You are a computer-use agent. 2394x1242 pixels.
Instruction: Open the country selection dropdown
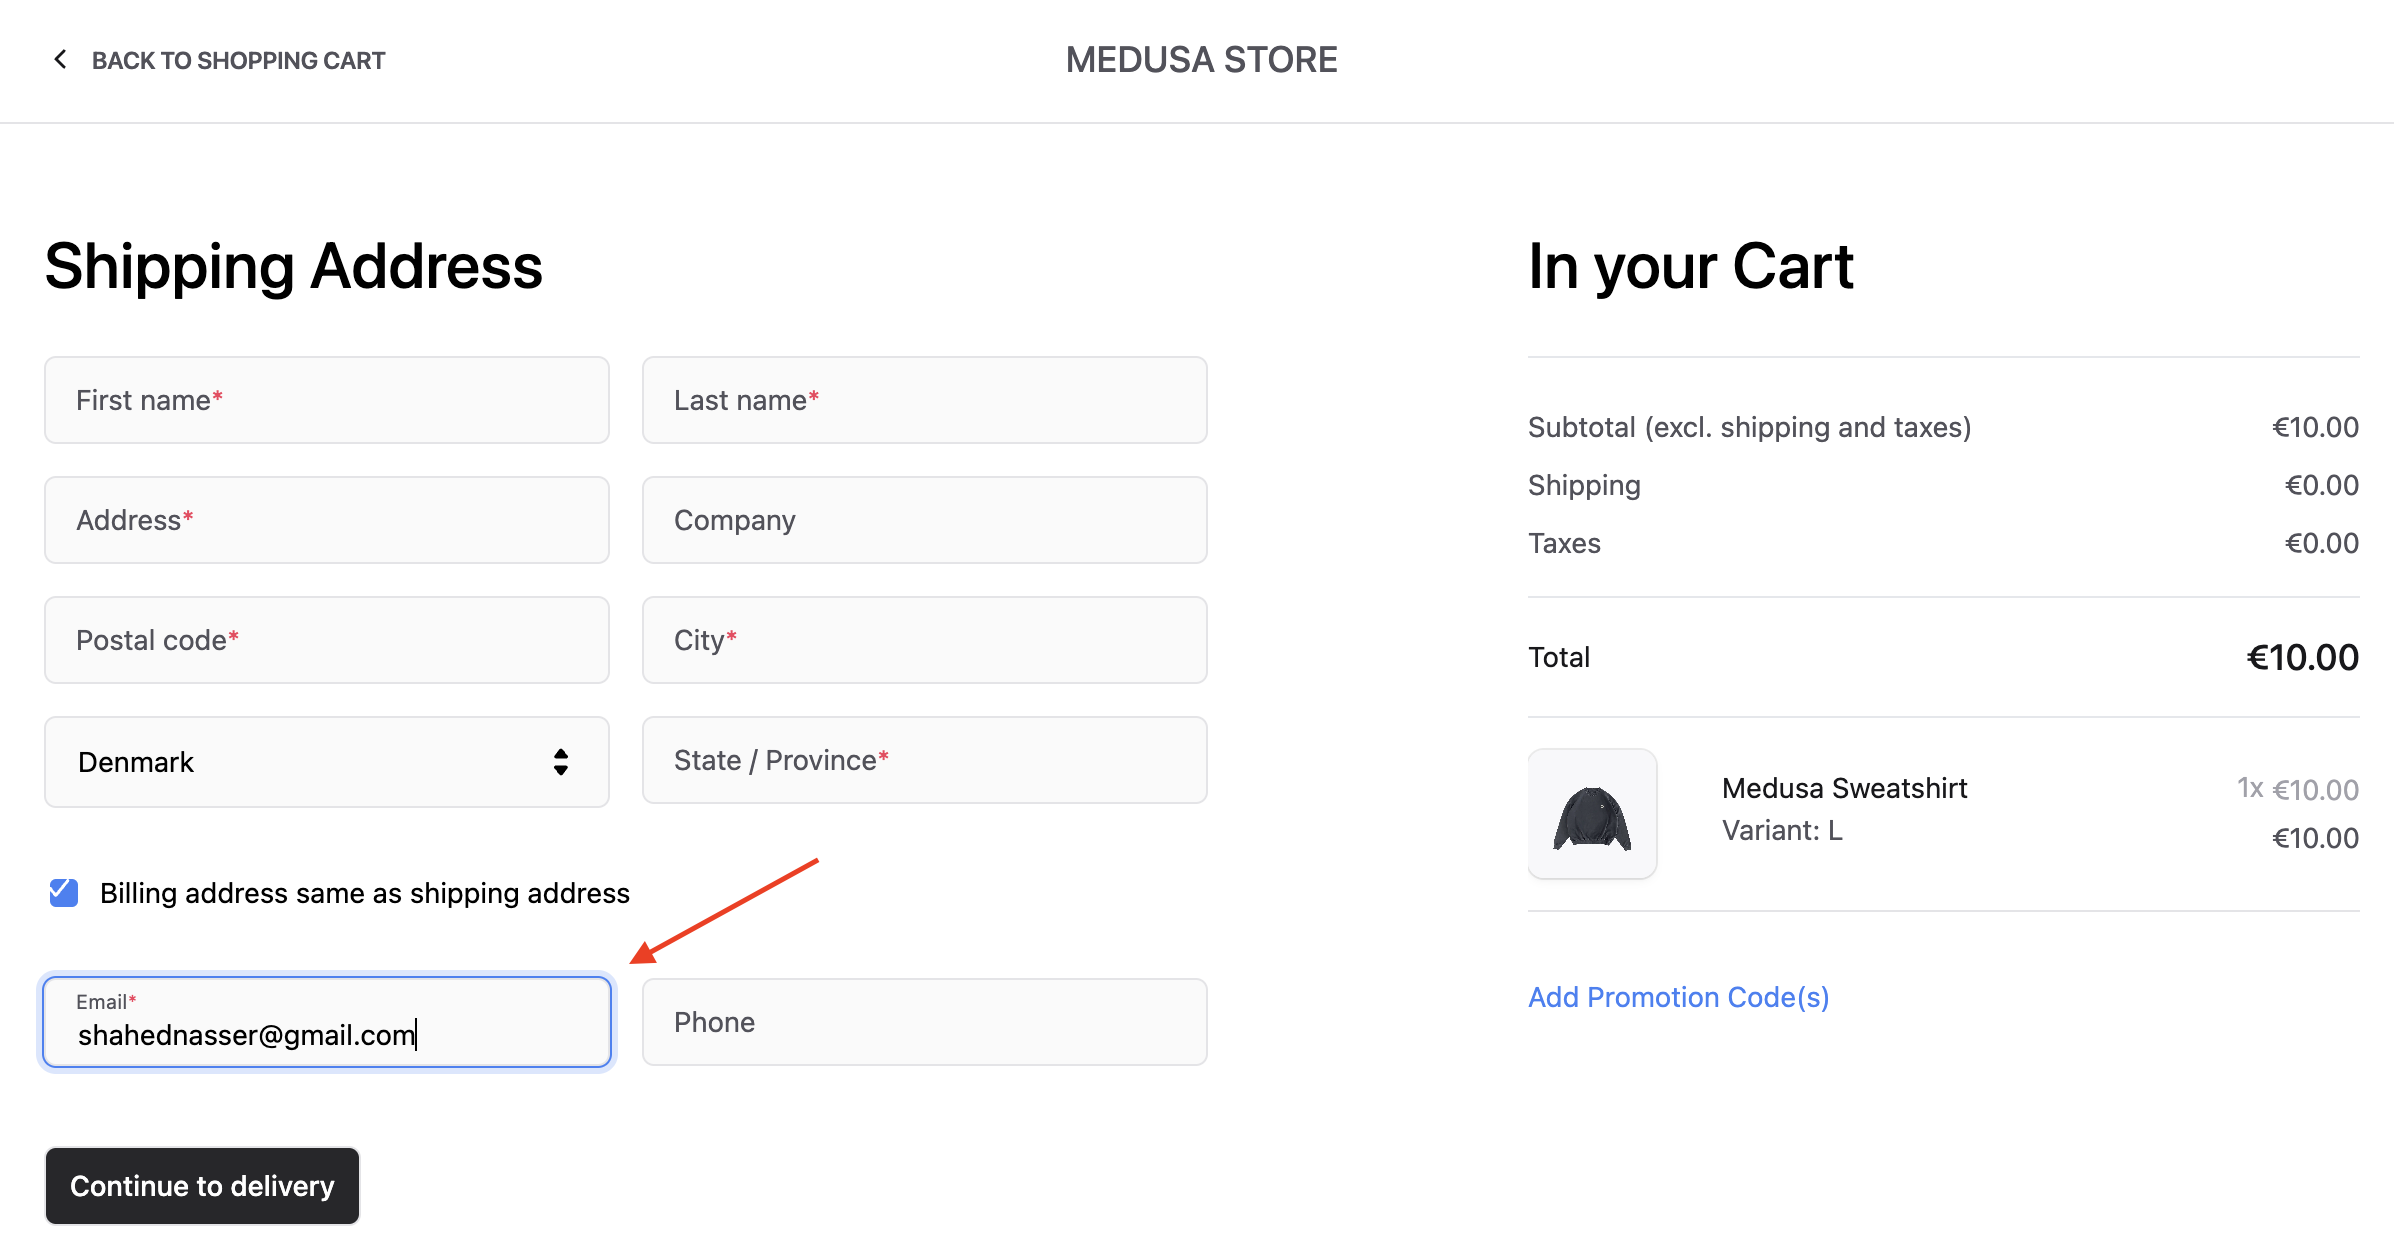pos(326,762)
